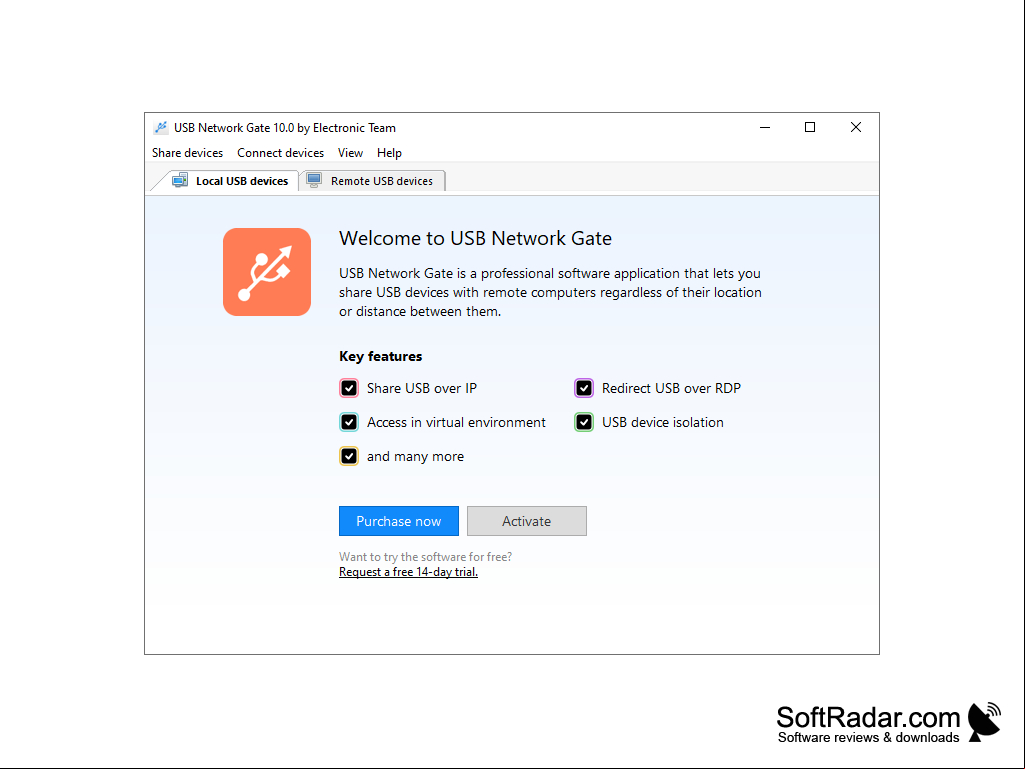
Task: Click the app icon in the title bar
Action: [161, 128]
